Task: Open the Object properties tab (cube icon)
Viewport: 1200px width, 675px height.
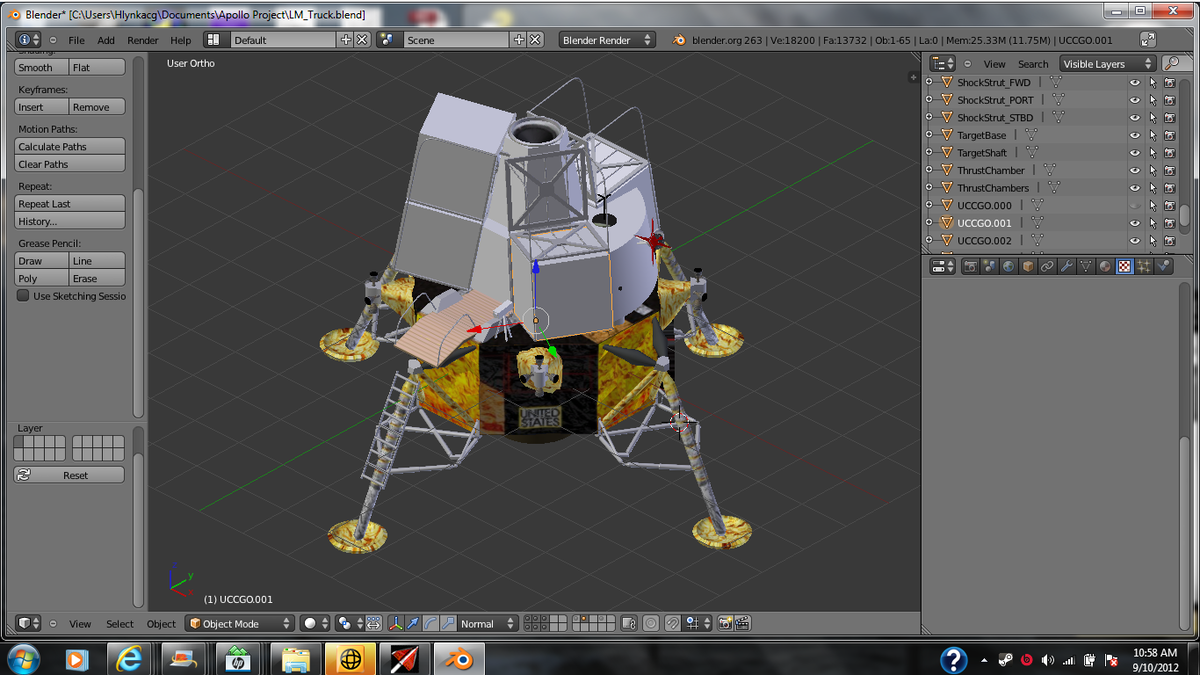Action: tap(1028, 266)
